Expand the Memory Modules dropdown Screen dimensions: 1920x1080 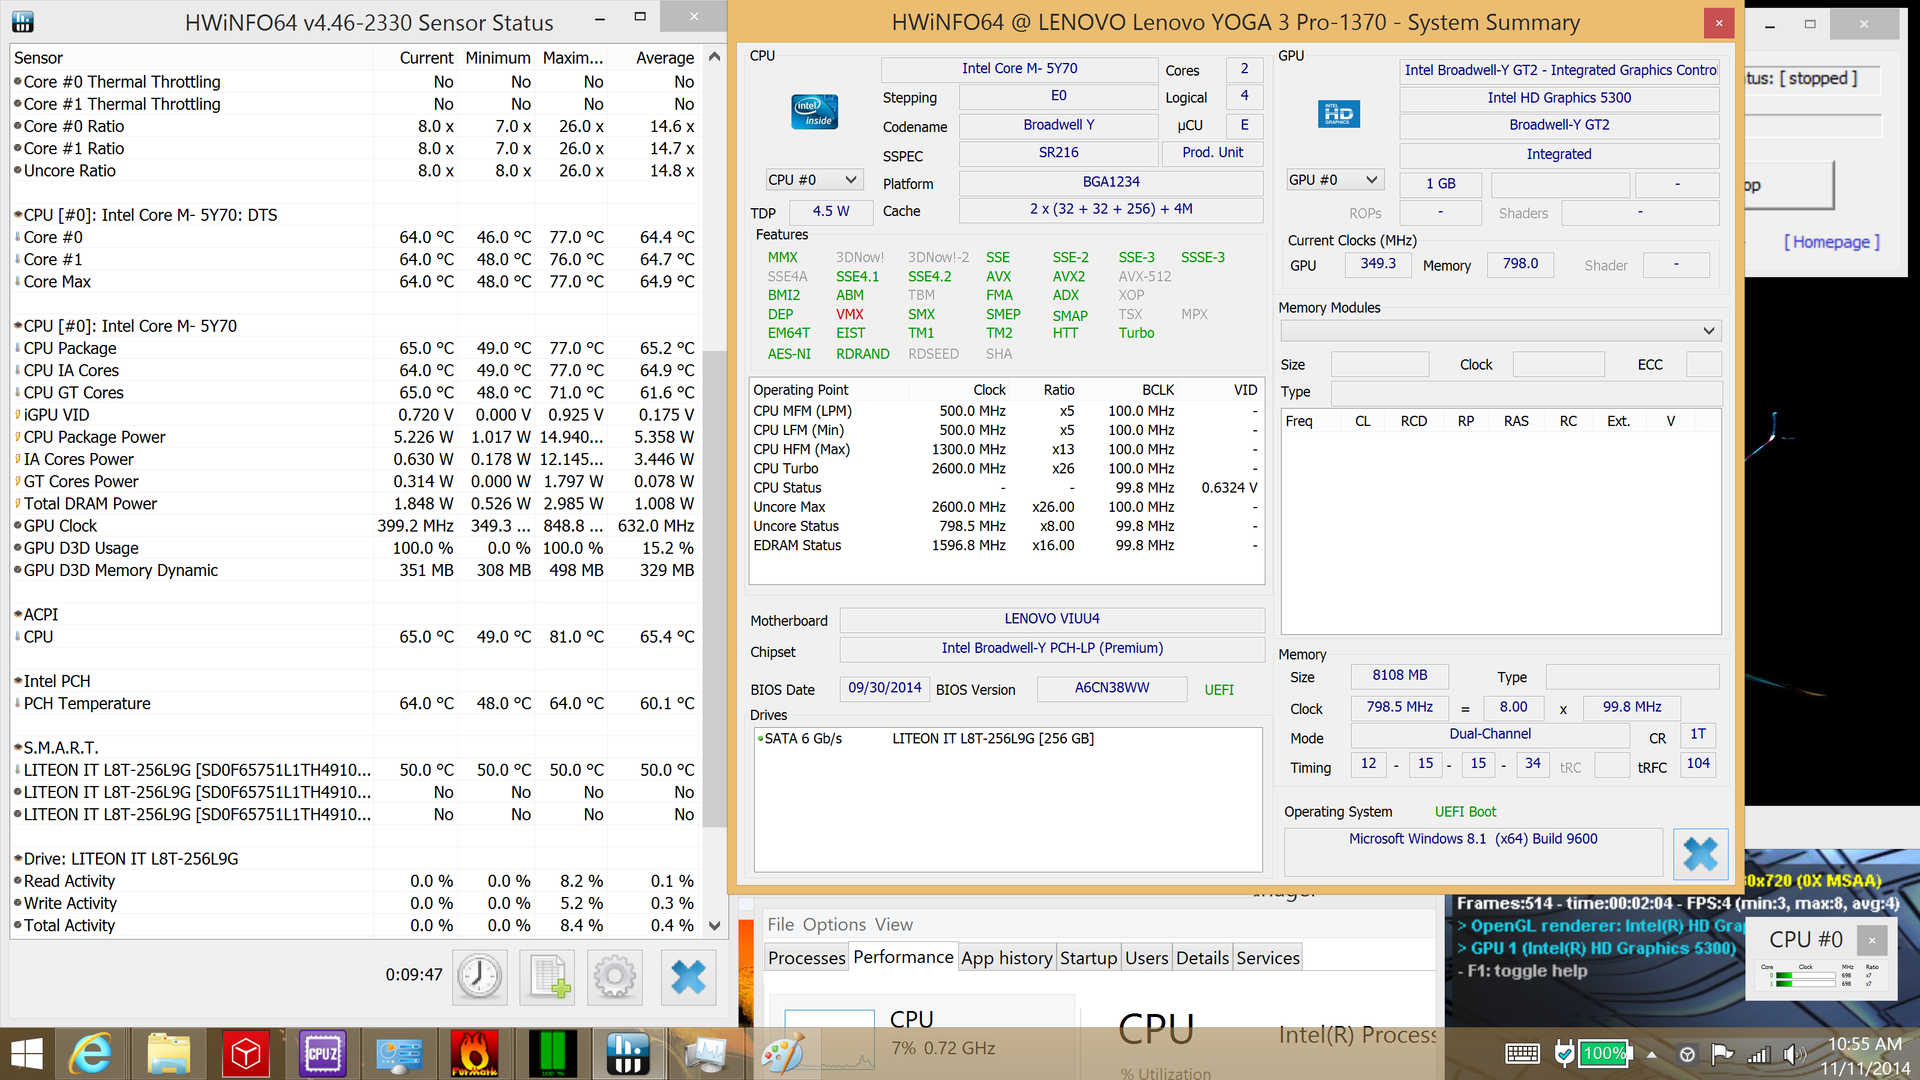[1500, 331]
